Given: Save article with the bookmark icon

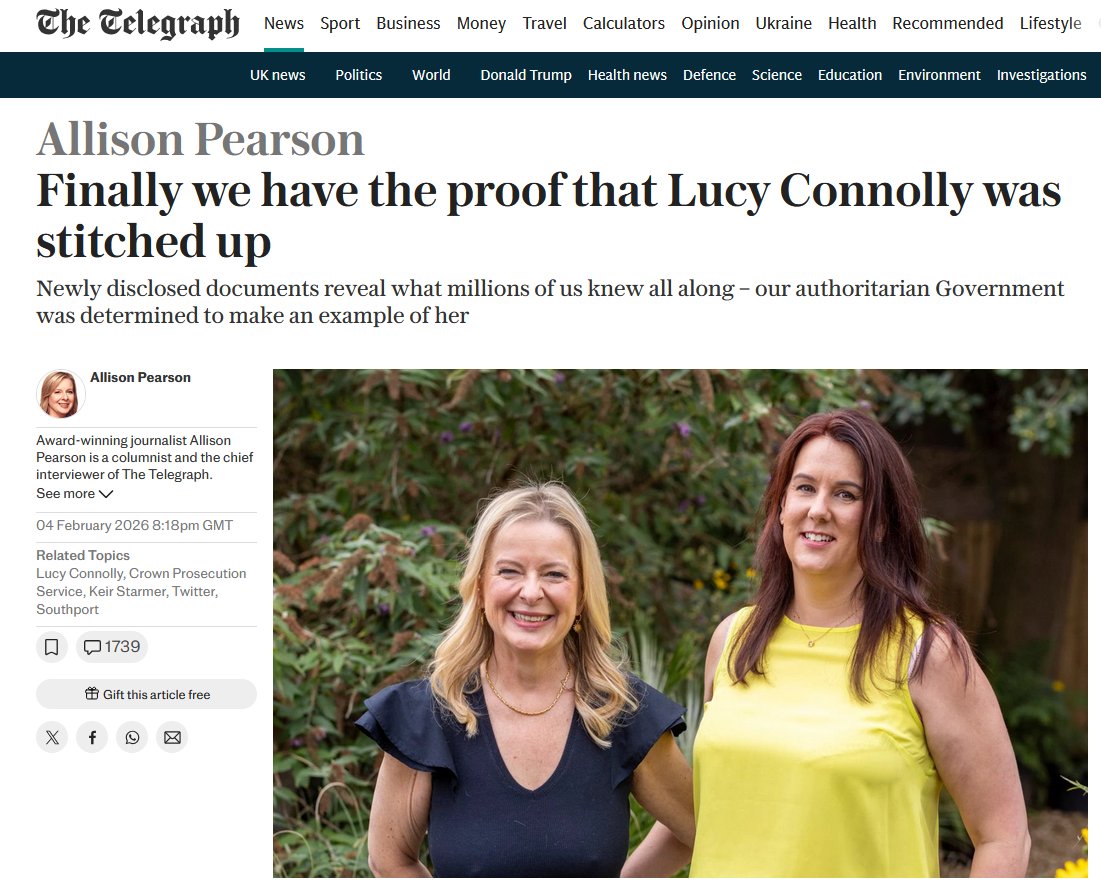Looking at the screenshot, I should click(x=51, y=647).
